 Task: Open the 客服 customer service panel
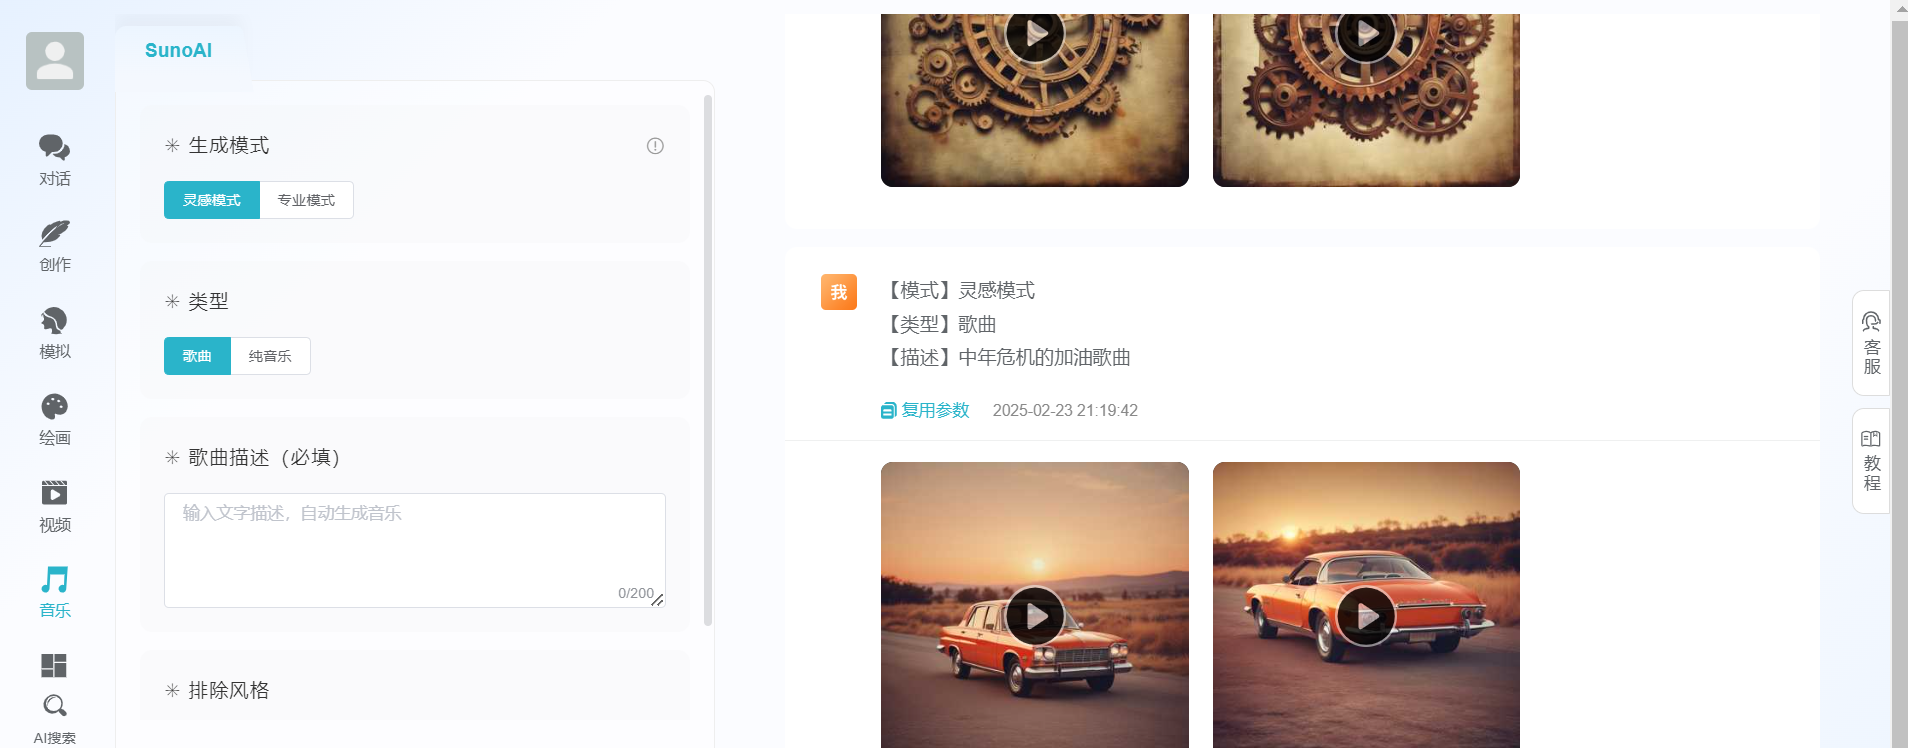[x=1871, y=343]
